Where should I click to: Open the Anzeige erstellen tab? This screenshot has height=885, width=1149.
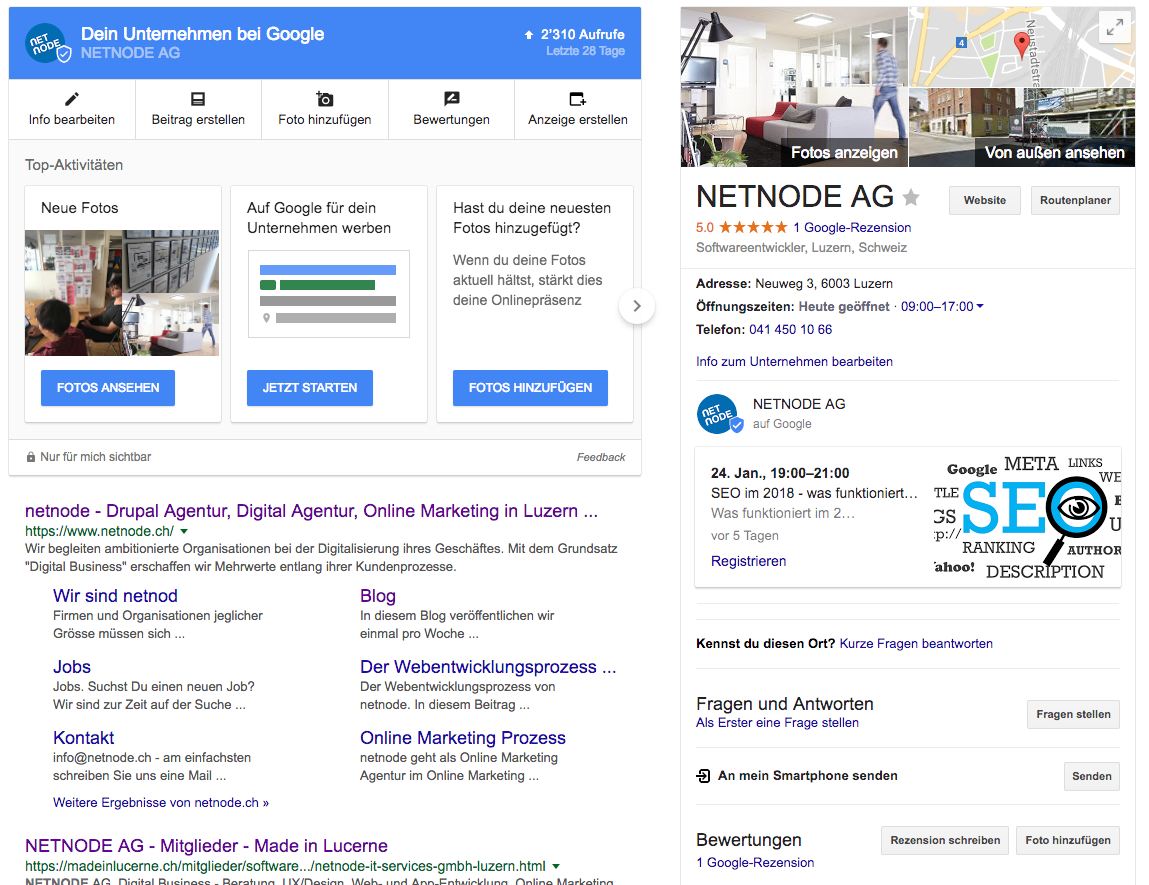click(577, 109)
